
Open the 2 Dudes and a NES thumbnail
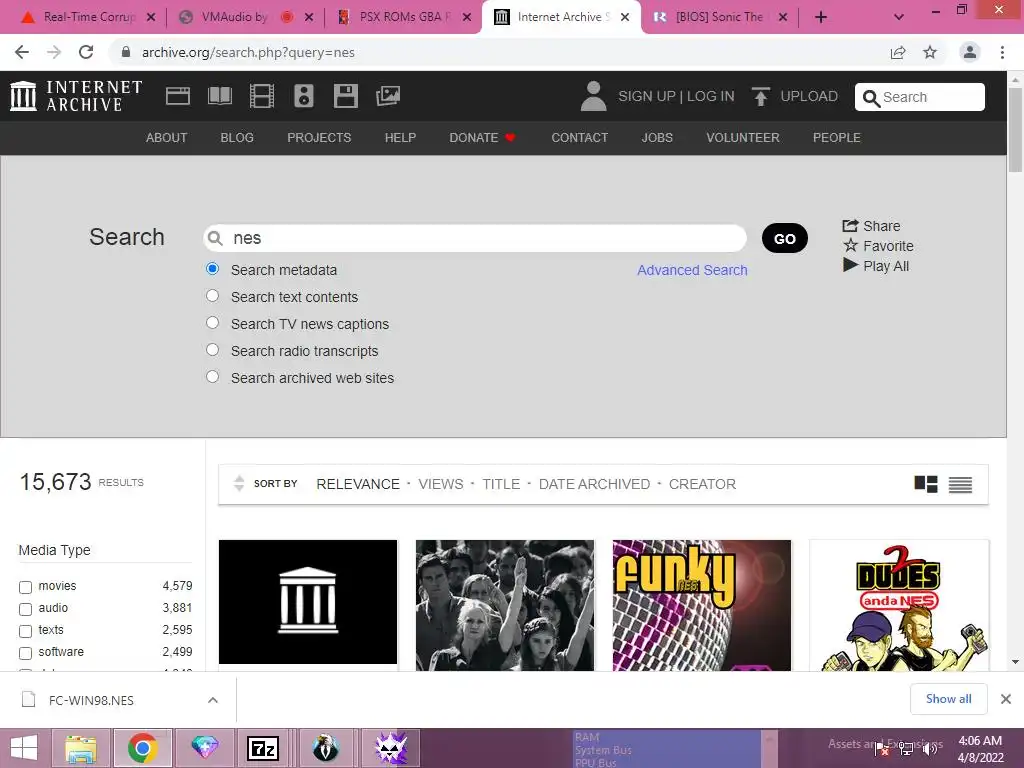[x=899, y=605]
